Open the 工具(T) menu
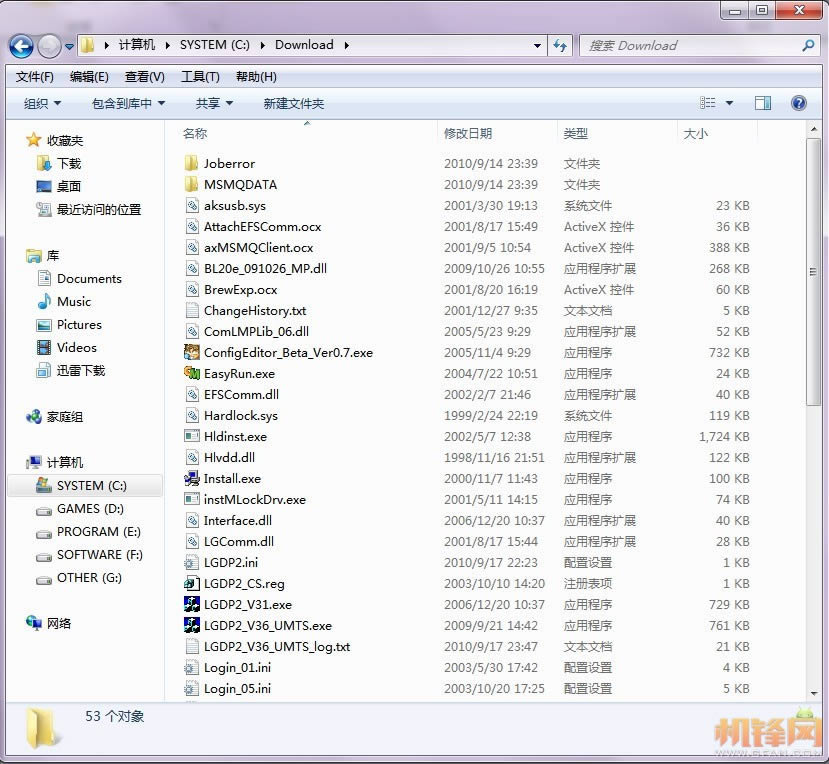 pyautogui.click(x=200, y=77)
